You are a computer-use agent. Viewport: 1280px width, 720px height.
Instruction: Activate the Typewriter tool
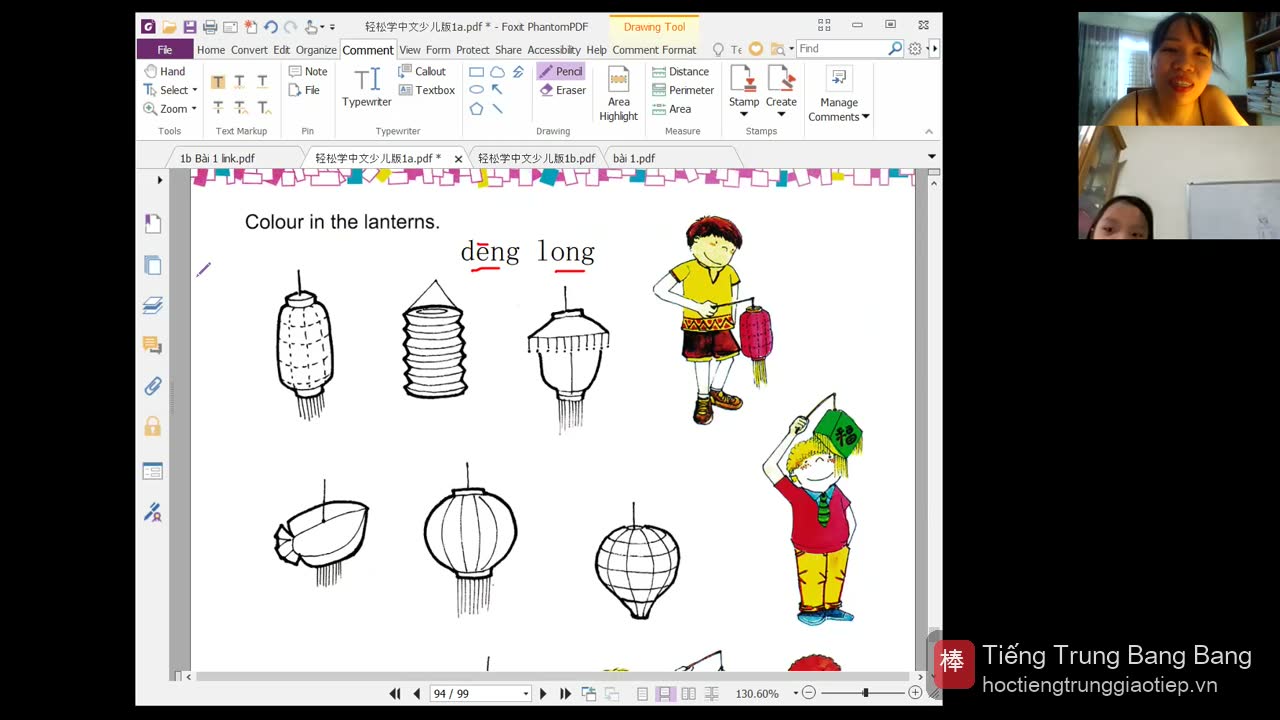coord(367,87)
